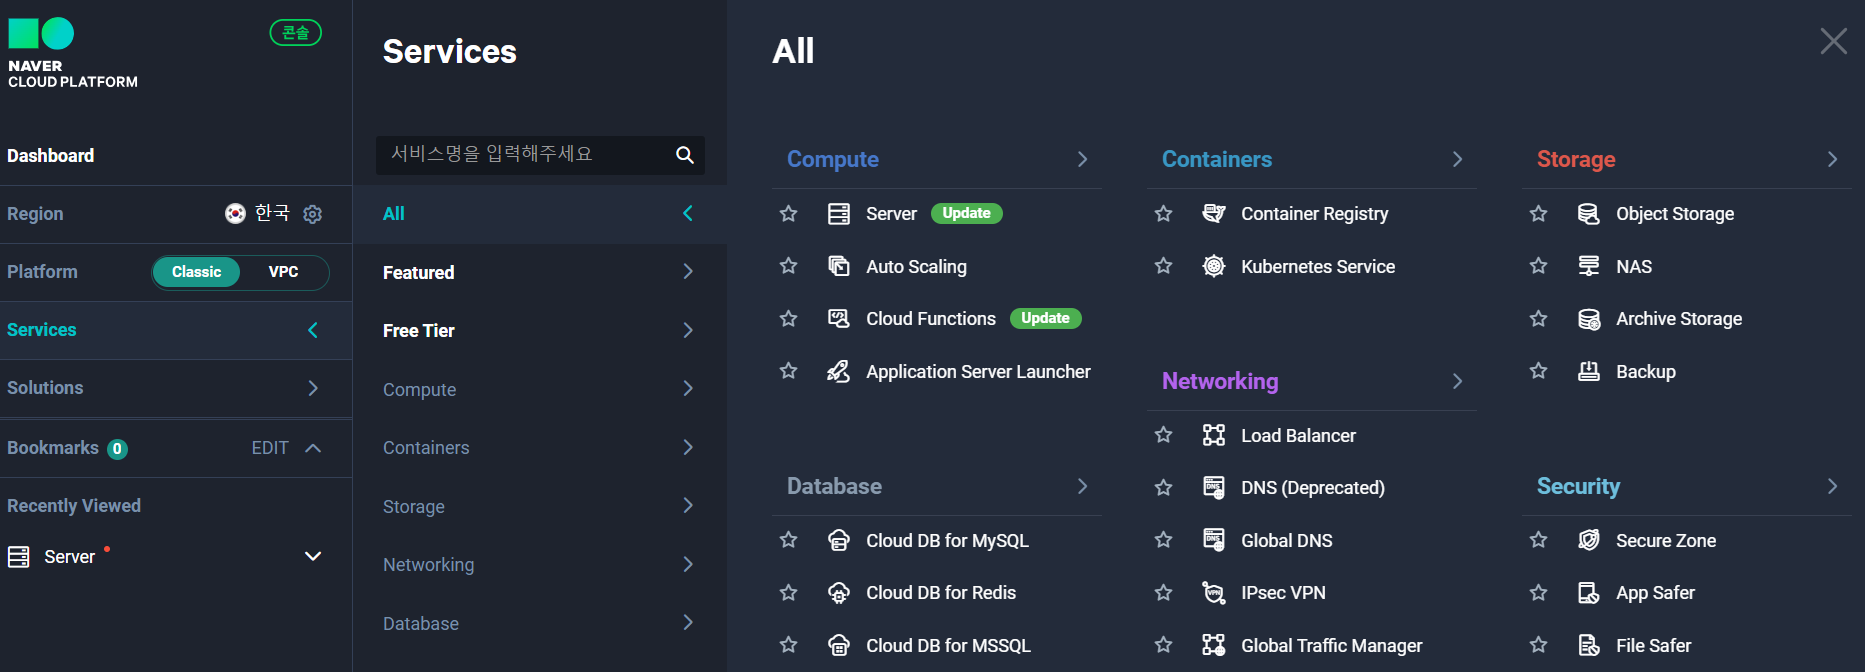This screenshot has height=672, width=1865.
Task: Click the Container Registry icon
Action: [1214, 214]
